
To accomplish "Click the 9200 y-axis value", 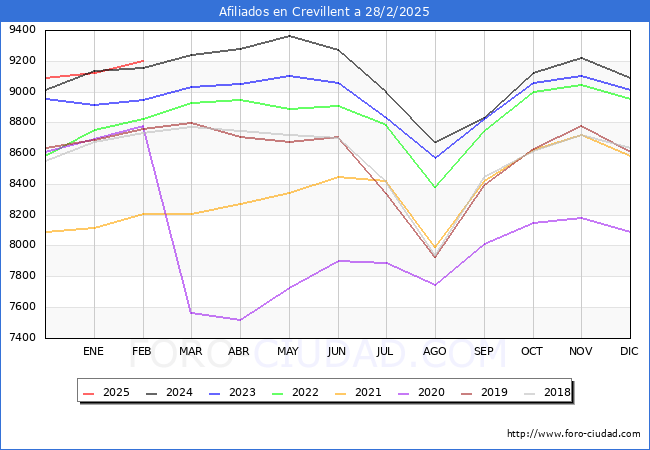I will (22, 60).
